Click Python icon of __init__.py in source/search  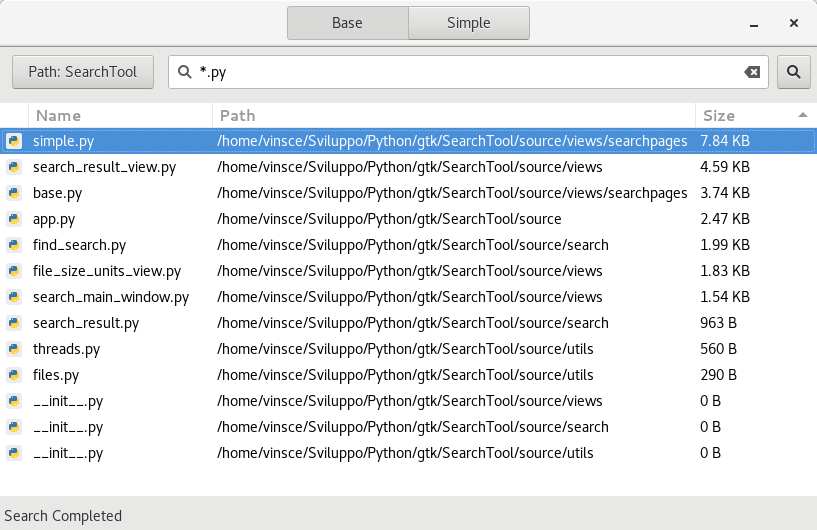tap(14, 427)
